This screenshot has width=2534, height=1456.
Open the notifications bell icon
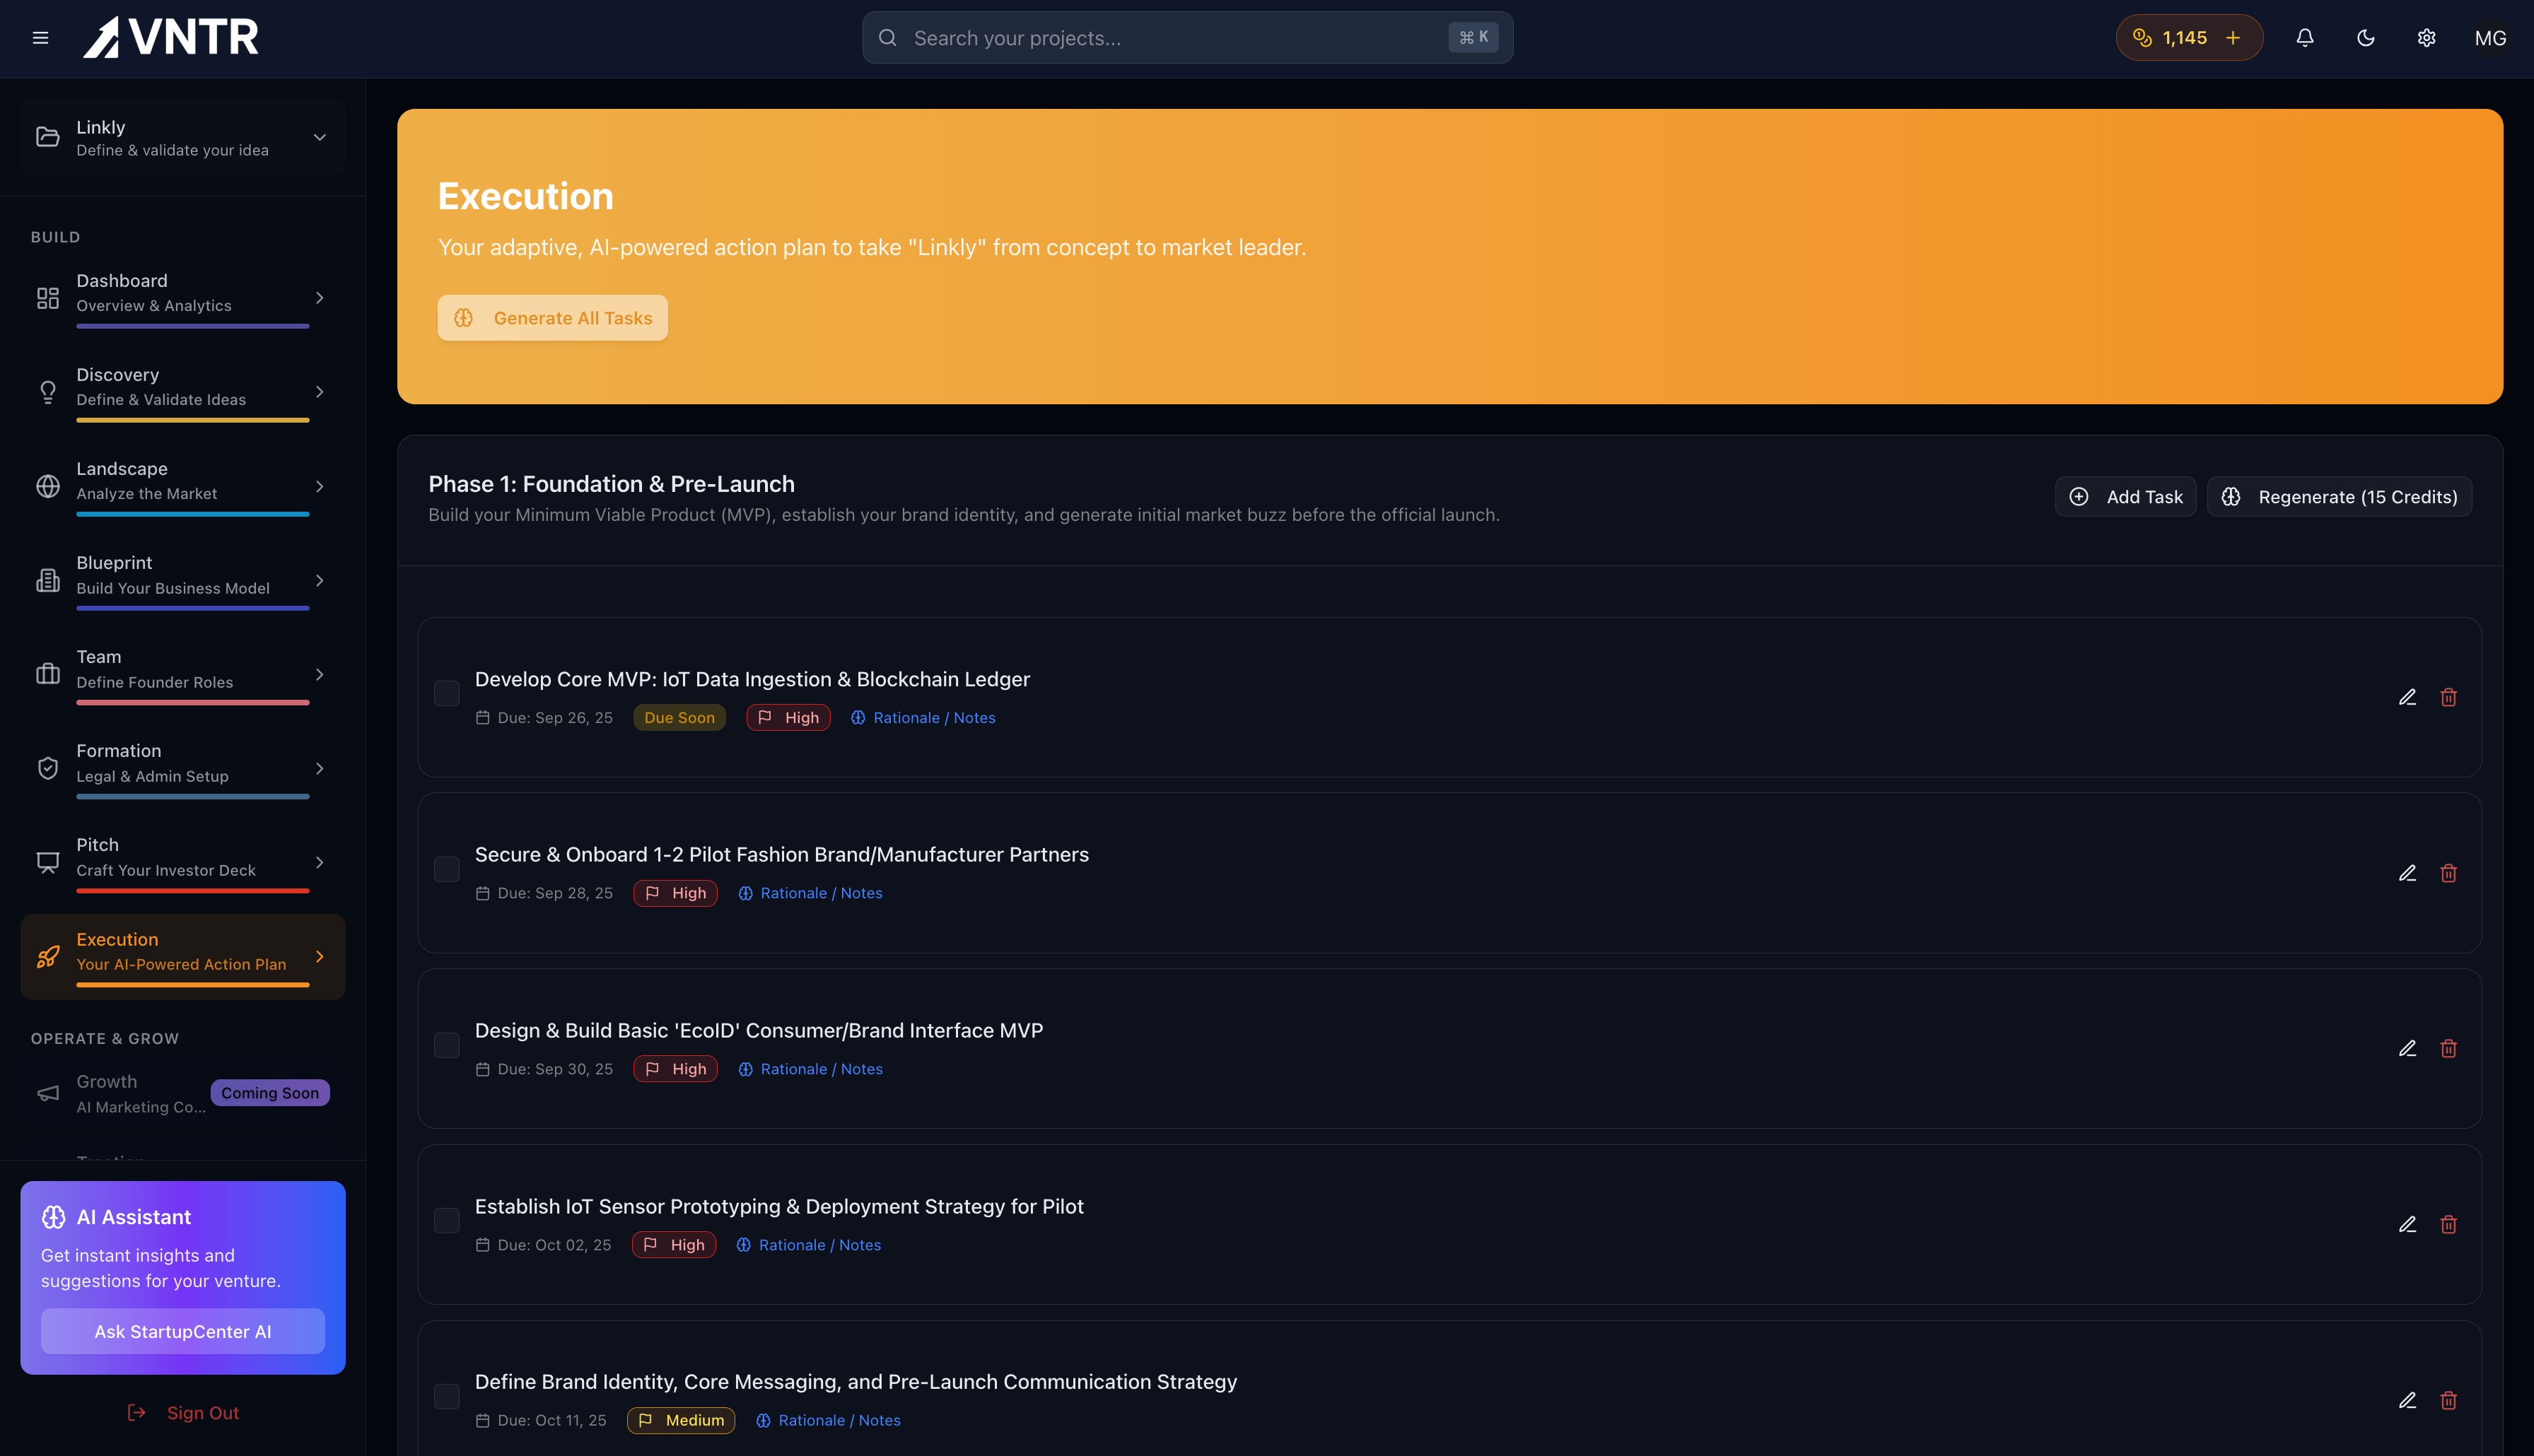2304,38
